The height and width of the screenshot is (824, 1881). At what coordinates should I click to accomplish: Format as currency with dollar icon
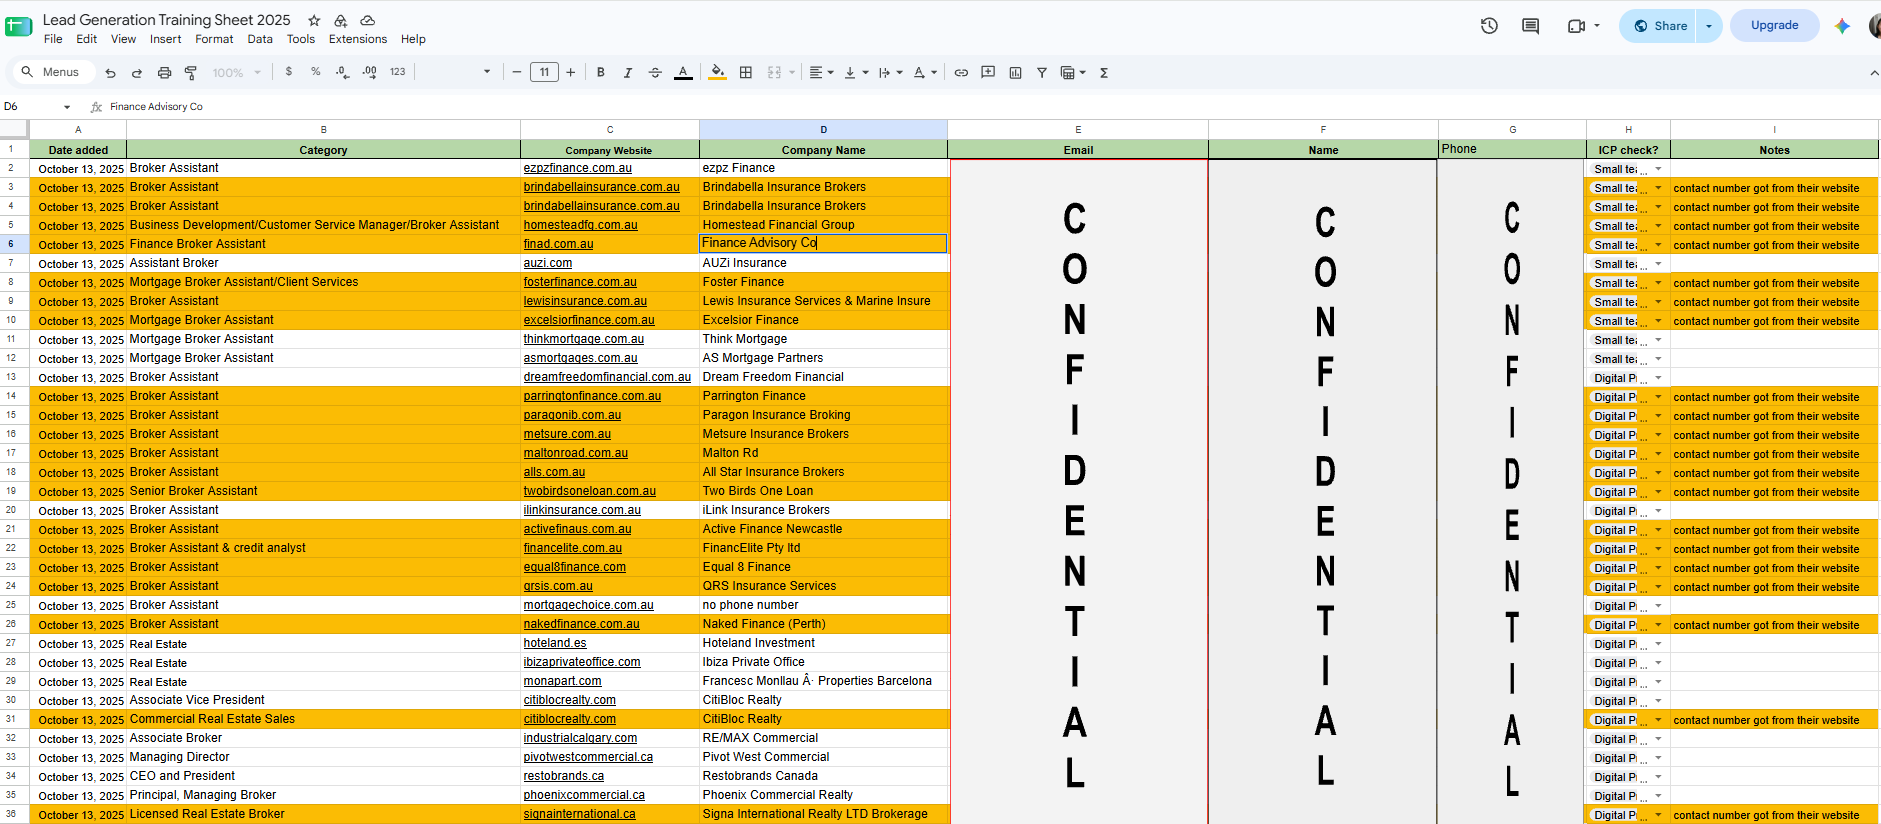[x=289, y=72]
